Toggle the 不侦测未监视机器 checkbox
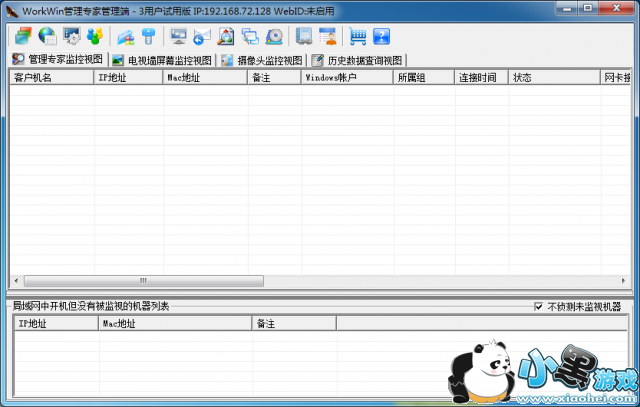 tap(538, 307)
